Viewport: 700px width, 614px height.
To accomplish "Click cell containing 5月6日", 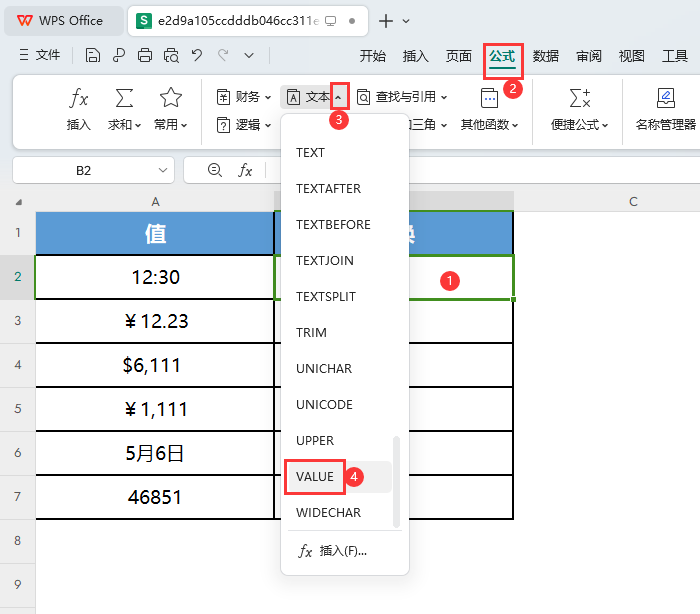I will click(155, 453).
